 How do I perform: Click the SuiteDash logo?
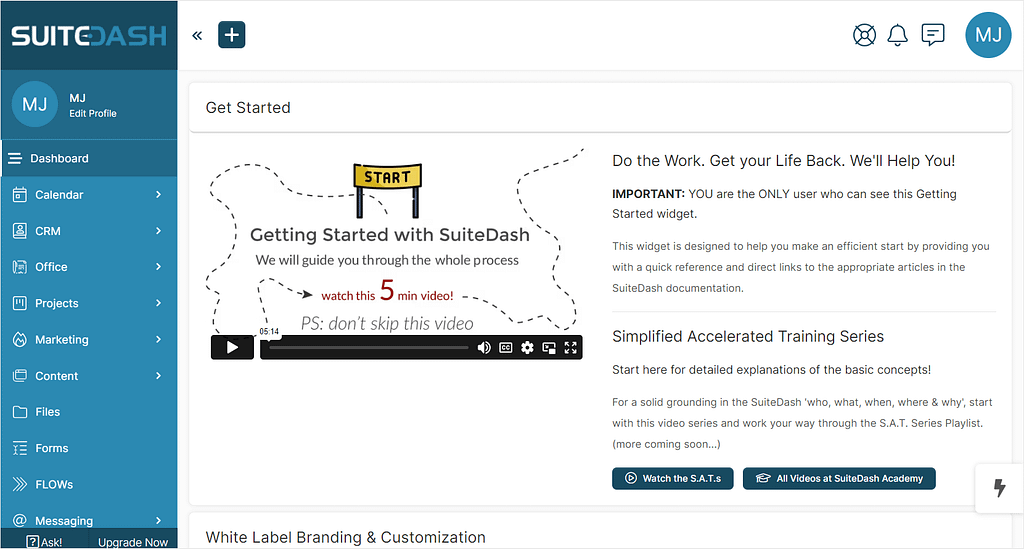[89, 36]
